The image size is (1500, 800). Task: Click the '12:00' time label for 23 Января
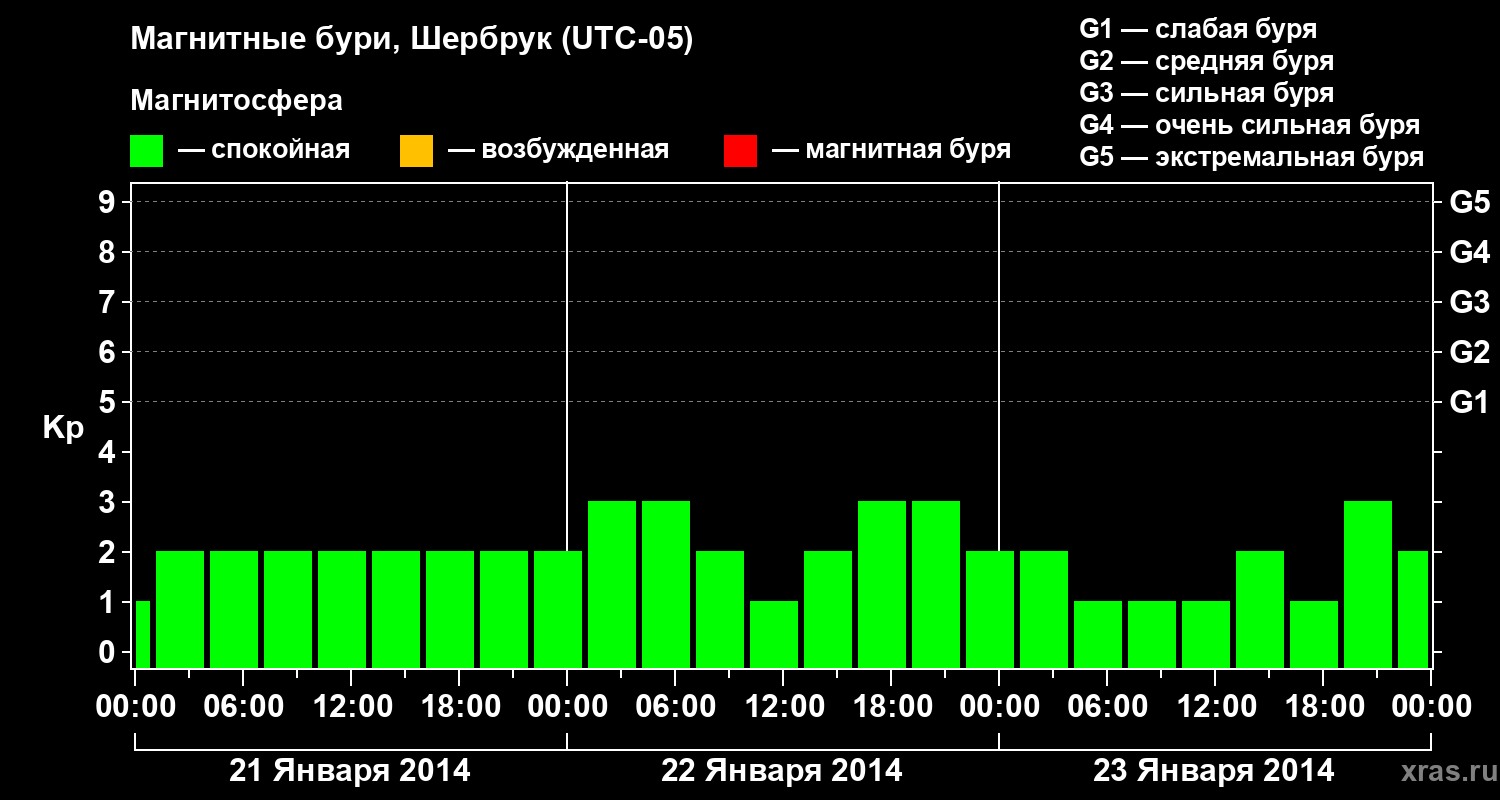click(1215, 707)
